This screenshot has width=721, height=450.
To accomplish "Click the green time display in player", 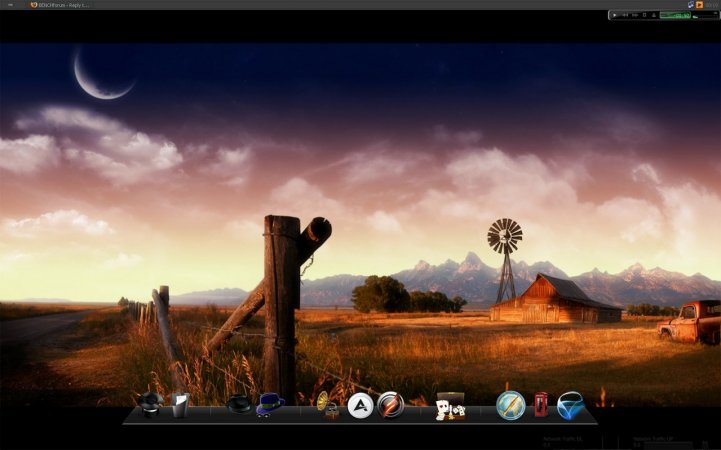I will point(675,15).
